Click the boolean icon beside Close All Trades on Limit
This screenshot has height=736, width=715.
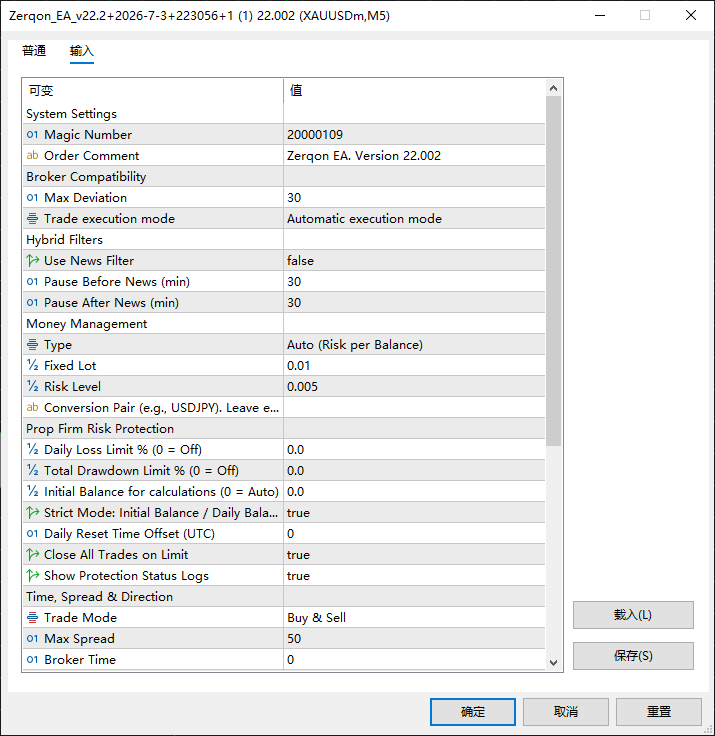[x=32, y=555]
